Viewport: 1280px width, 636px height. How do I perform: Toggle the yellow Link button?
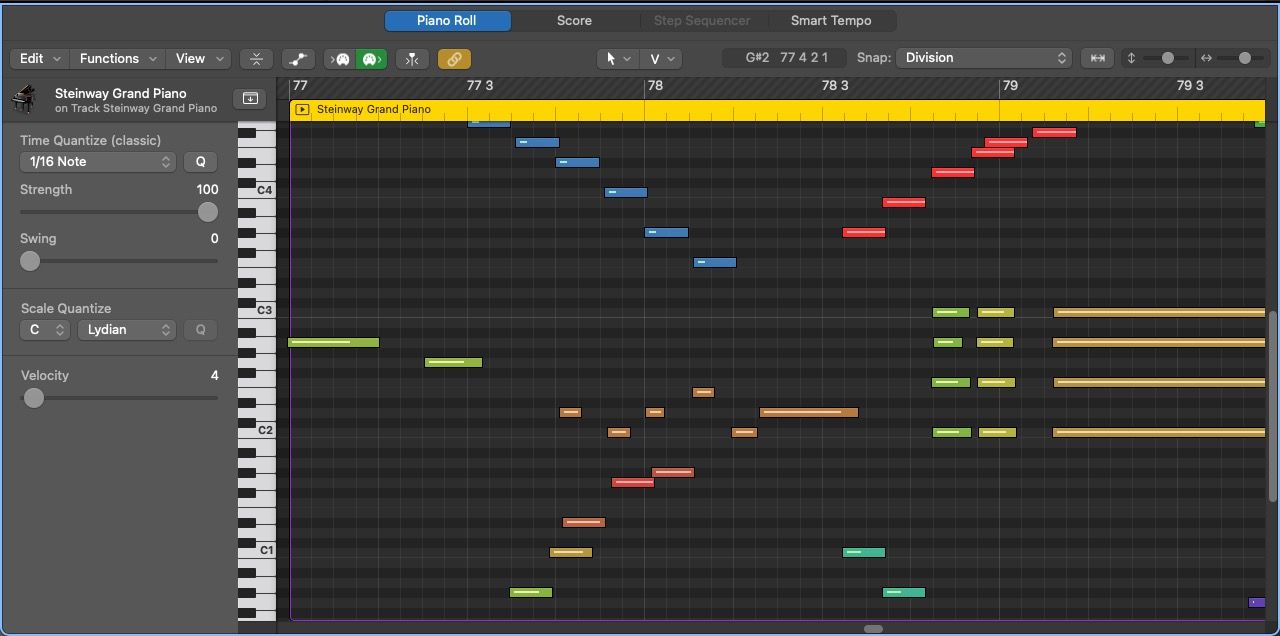tap(454, 59)
